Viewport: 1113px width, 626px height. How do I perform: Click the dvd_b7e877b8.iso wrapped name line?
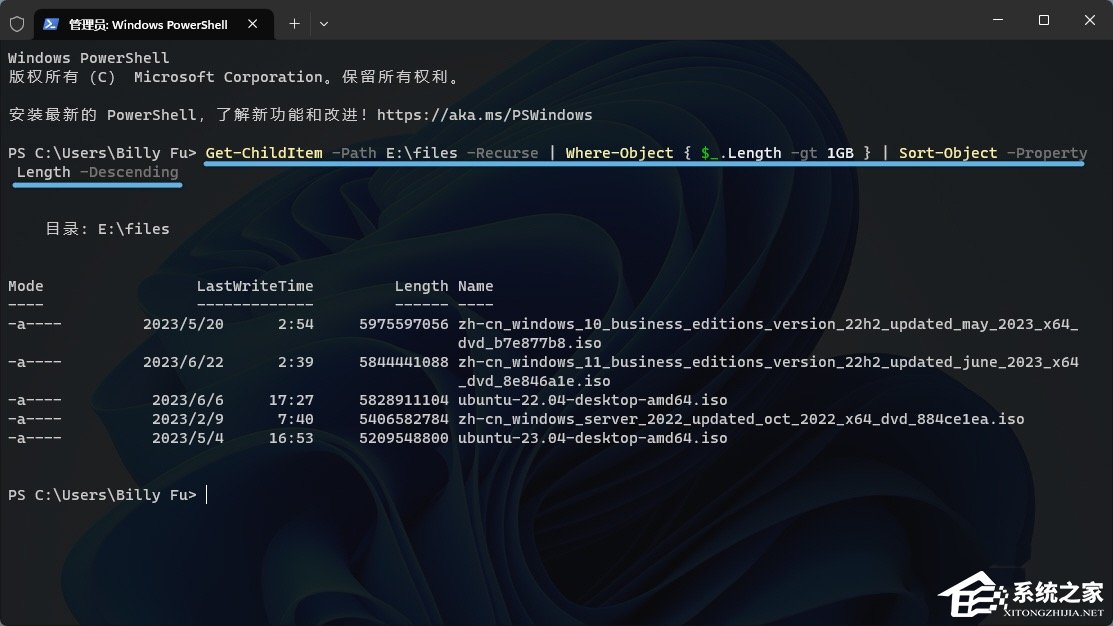click(530, 344)
